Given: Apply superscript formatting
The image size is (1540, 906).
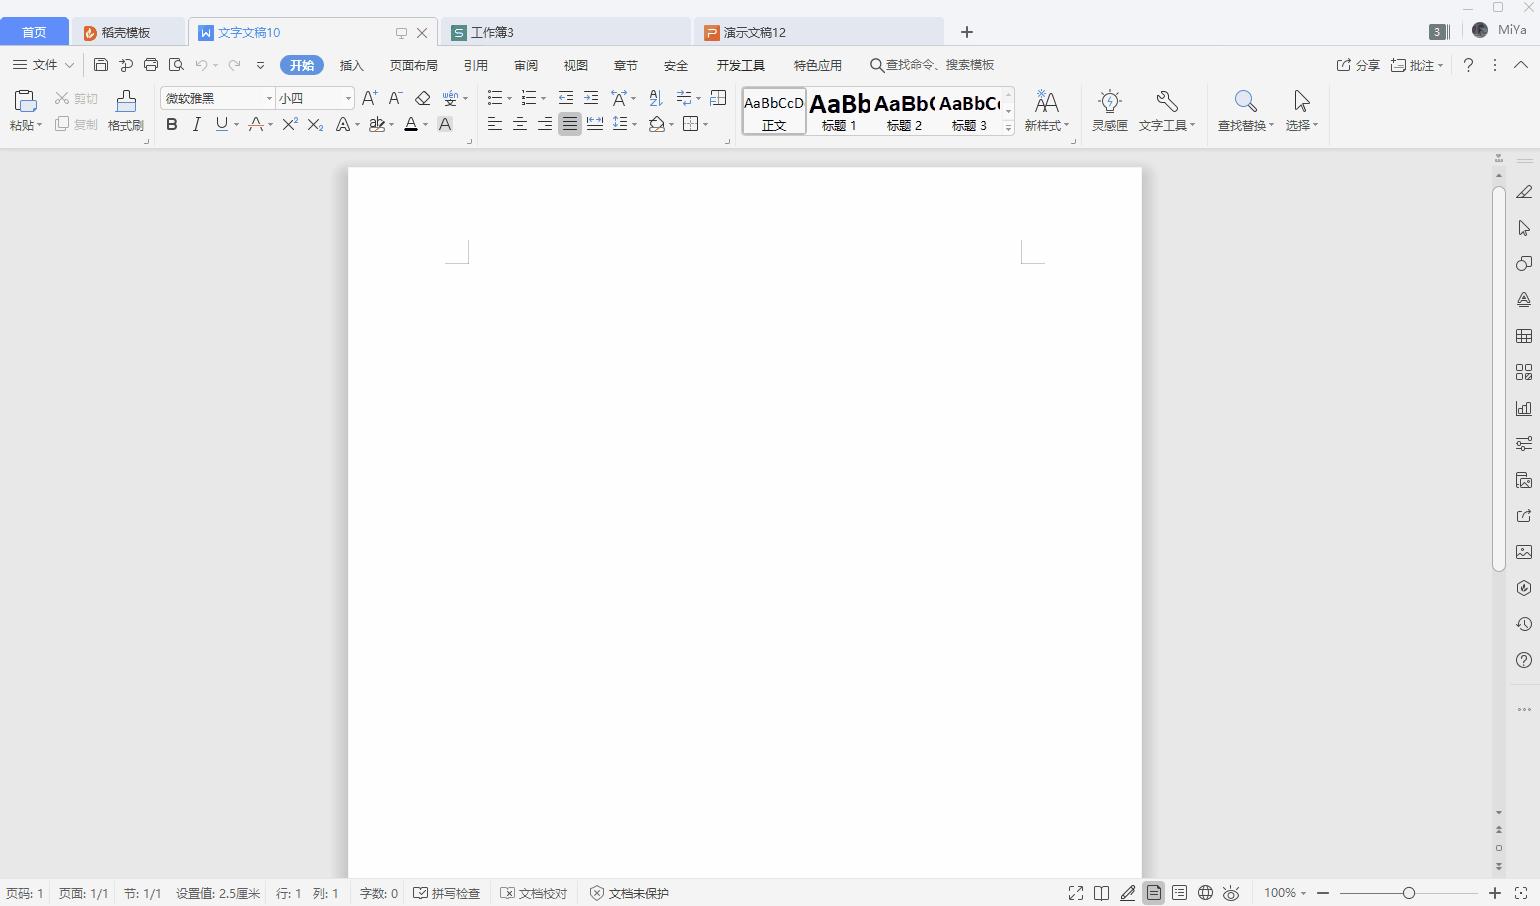Looking at the screenshot, I should [289, 125].
